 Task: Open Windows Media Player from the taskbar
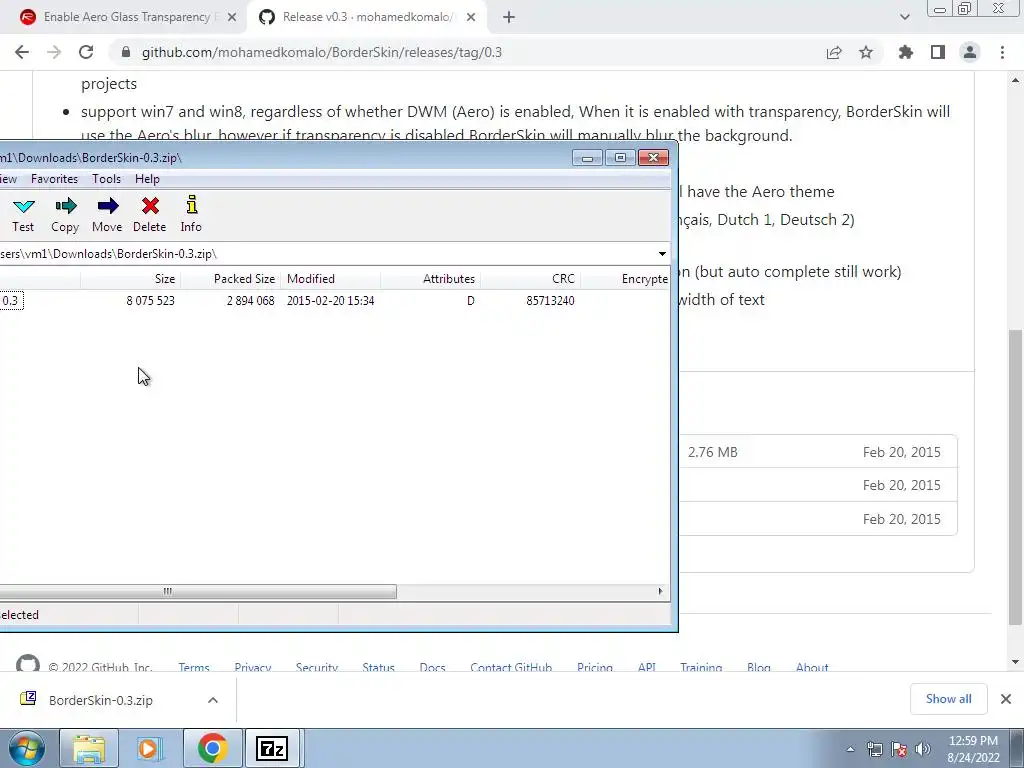tap(150, 748)
